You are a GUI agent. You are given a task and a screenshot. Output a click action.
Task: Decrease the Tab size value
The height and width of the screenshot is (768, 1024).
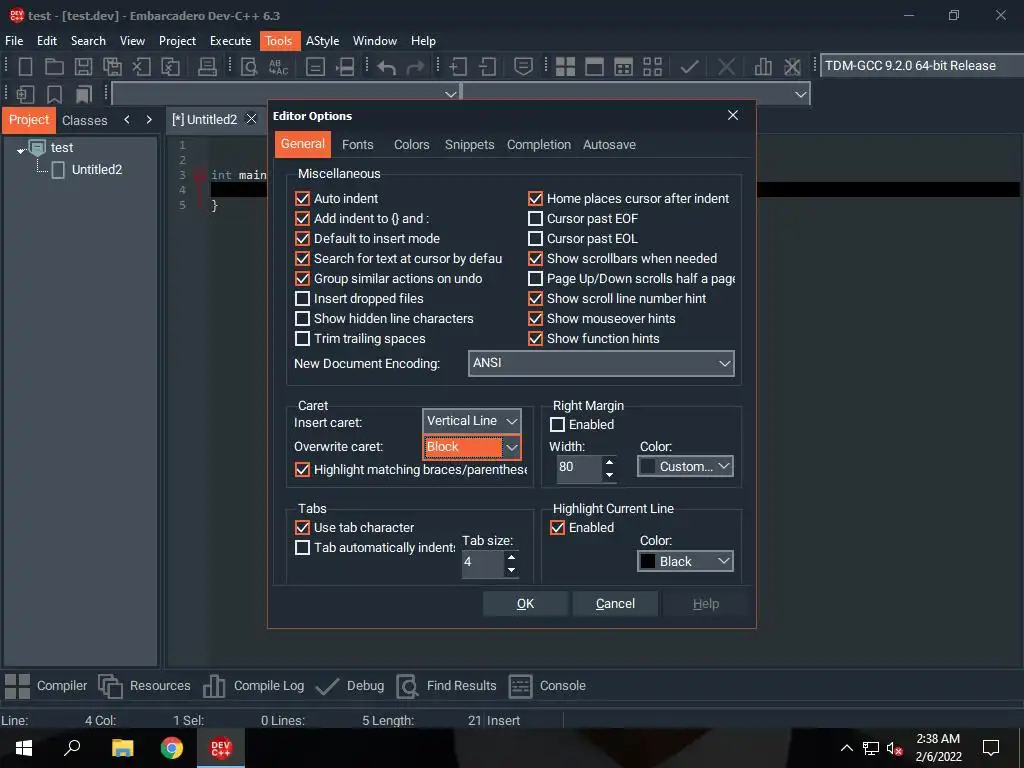(511, 570)
